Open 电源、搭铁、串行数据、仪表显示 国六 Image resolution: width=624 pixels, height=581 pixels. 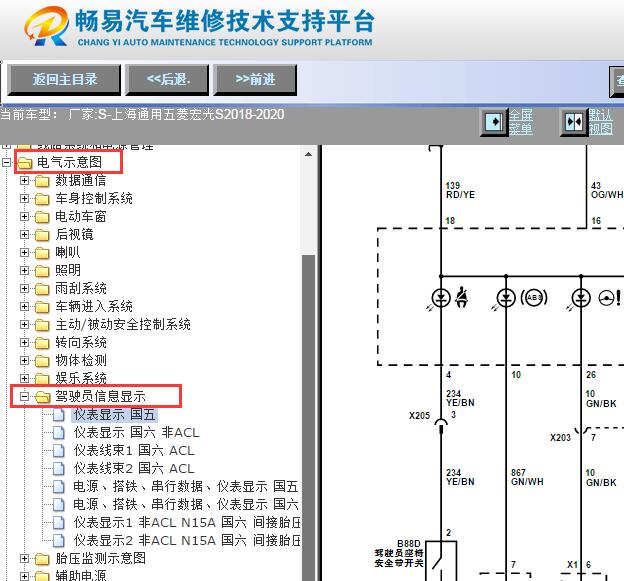click(185, 505)
